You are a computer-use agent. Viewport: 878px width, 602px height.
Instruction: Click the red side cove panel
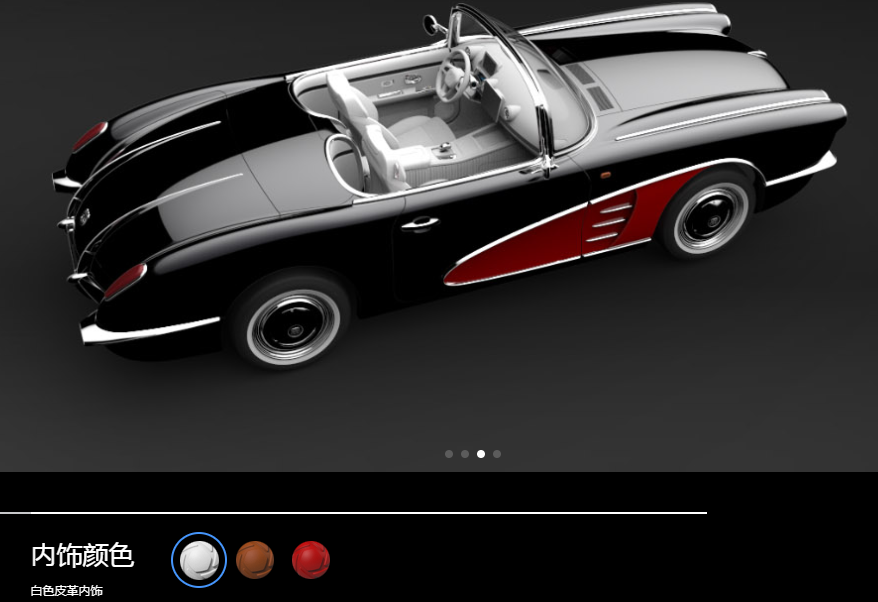click(560, 235)
